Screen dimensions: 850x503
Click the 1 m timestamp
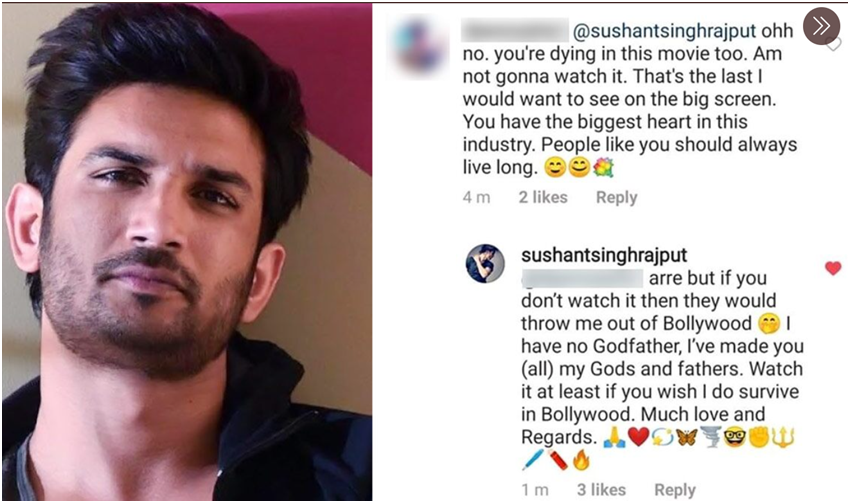[535, 490]
